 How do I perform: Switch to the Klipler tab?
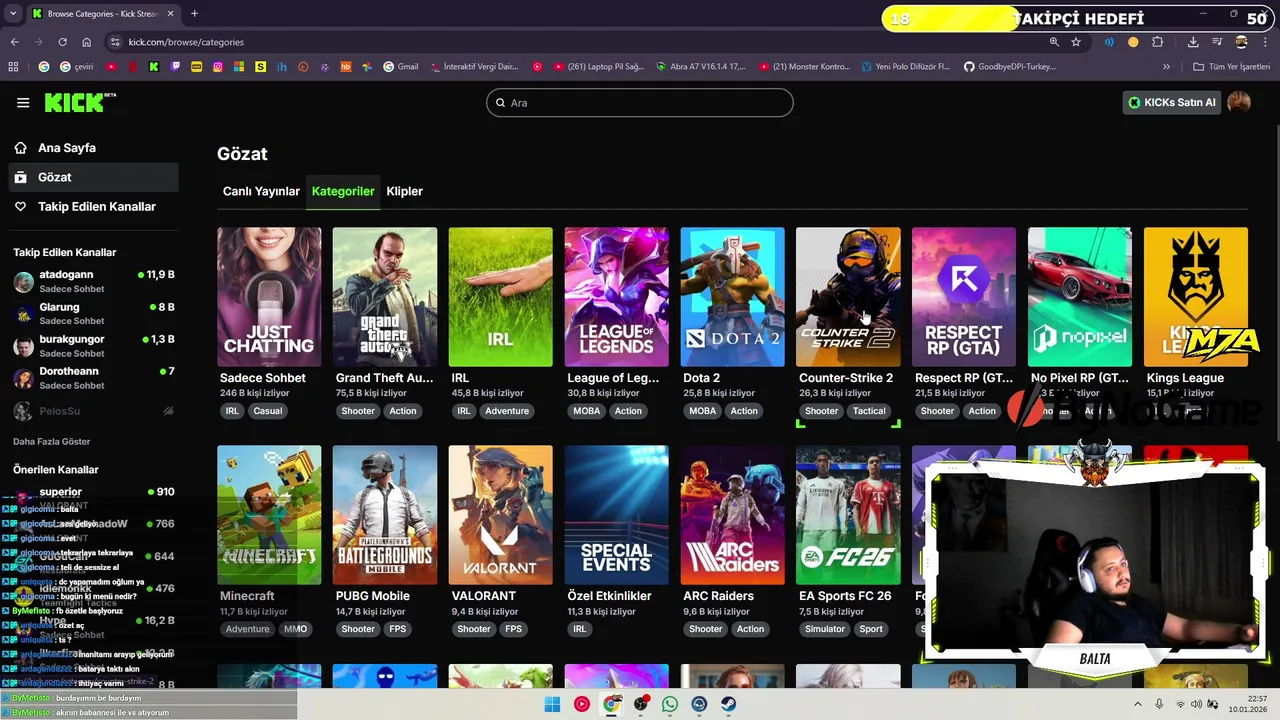(404, 191)
